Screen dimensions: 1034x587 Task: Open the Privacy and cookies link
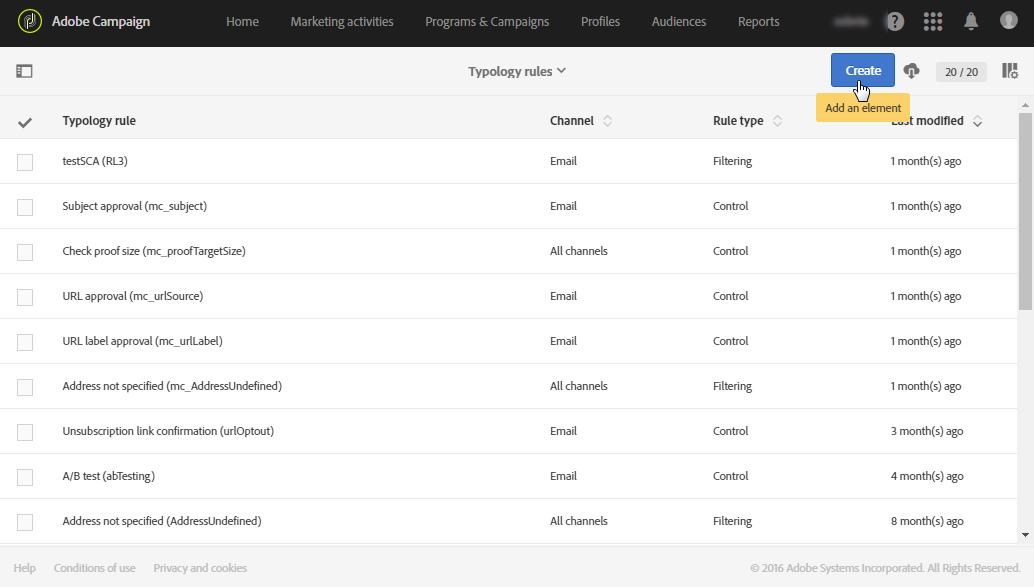coord(200,568)
